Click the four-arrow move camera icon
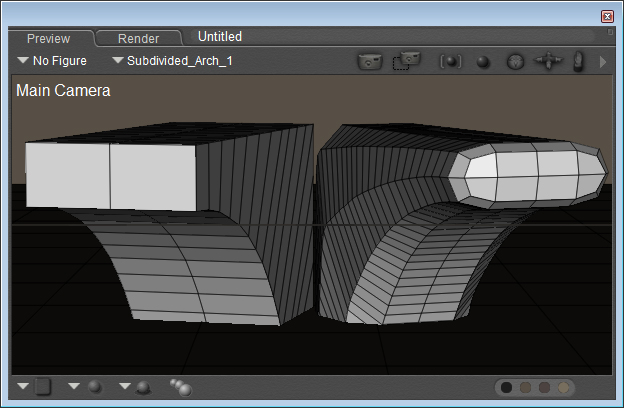This screenshot has width=624, height=408. 548,61
